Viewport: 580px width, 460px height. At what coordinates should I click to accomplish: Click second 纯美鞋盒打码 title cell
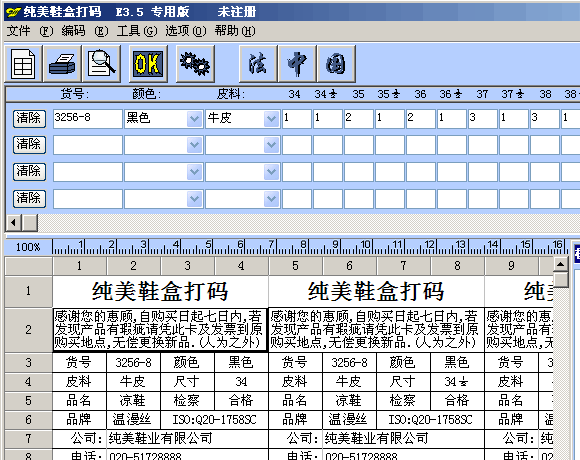[x=376, y=291]
